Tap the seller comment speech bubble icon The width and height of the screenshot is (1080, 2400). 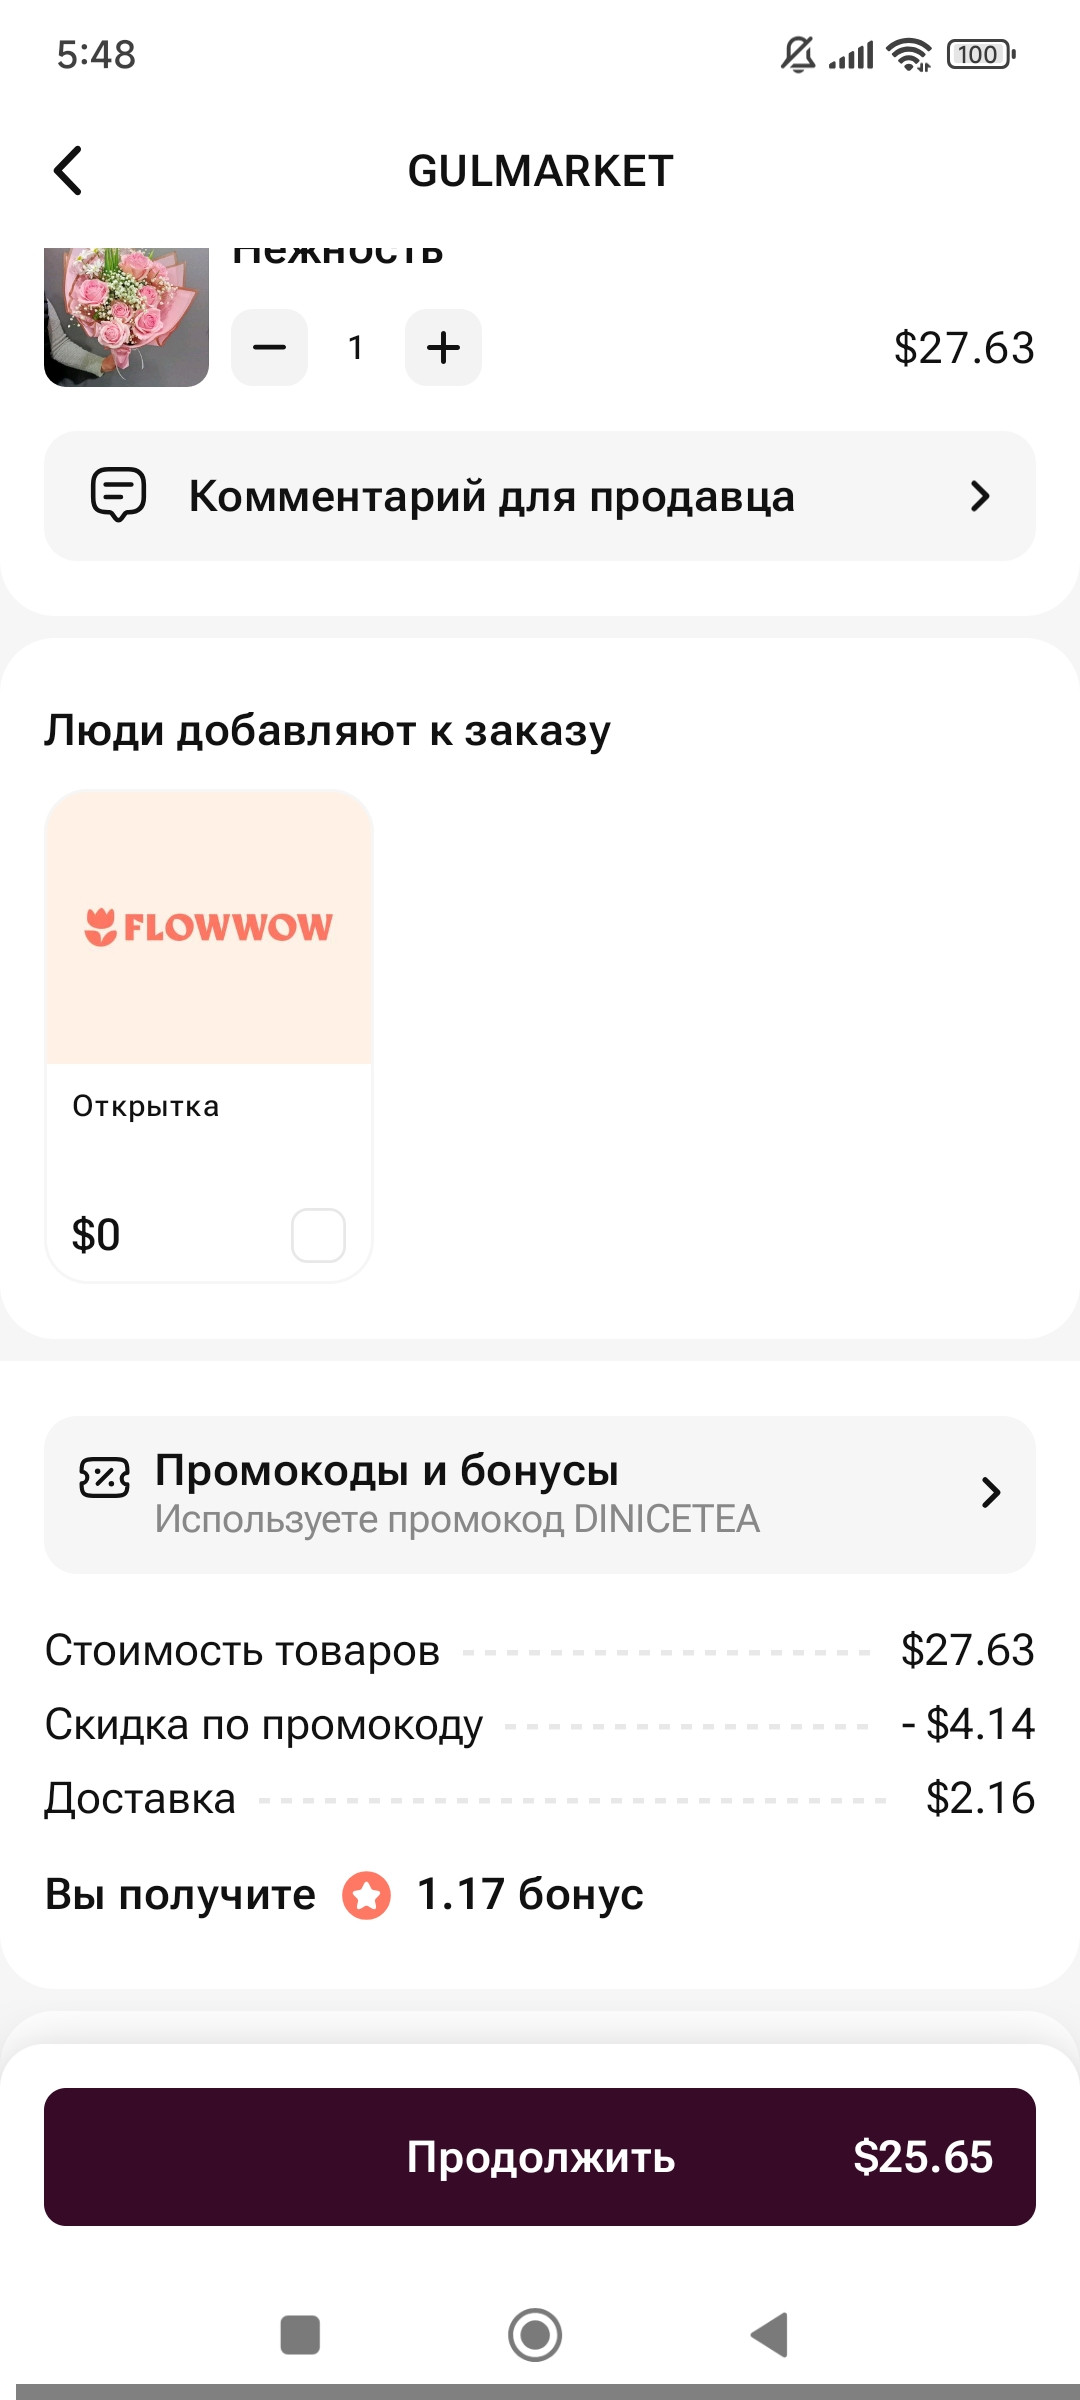[118, 495]
